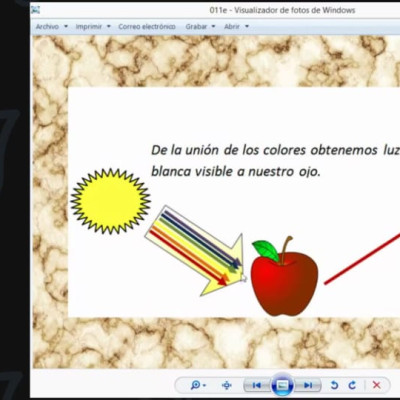Delete the photo with red X
This screenshot has width=400, height=400.
[x=377, y=385]
